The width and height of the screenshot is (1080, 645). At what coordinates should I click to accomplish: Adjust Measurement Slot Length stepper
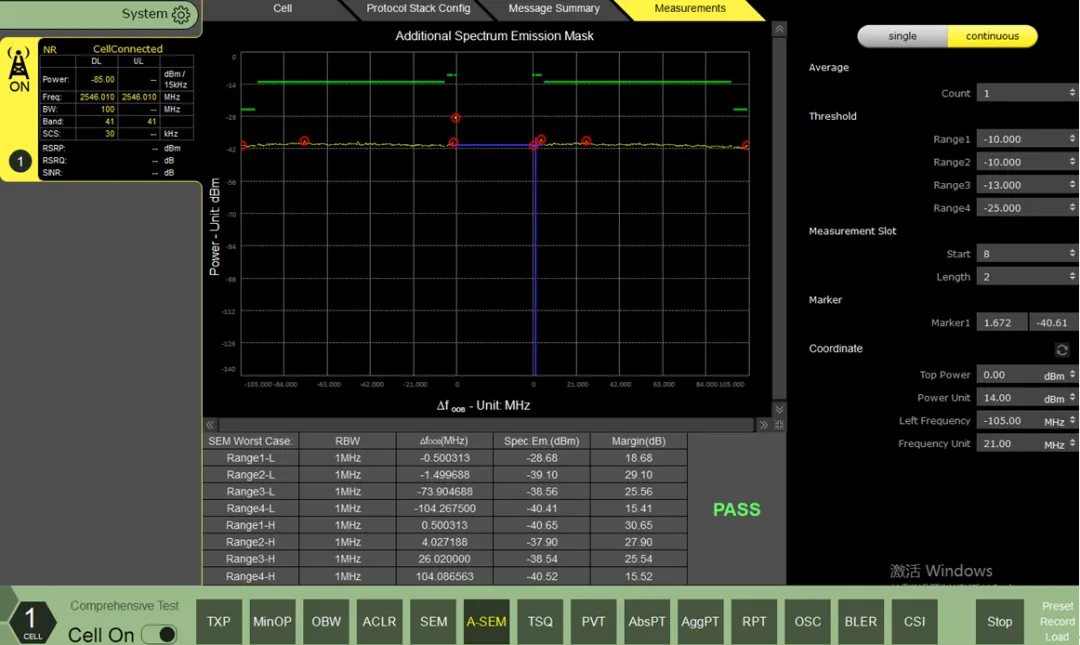(x=1072, y=276)
